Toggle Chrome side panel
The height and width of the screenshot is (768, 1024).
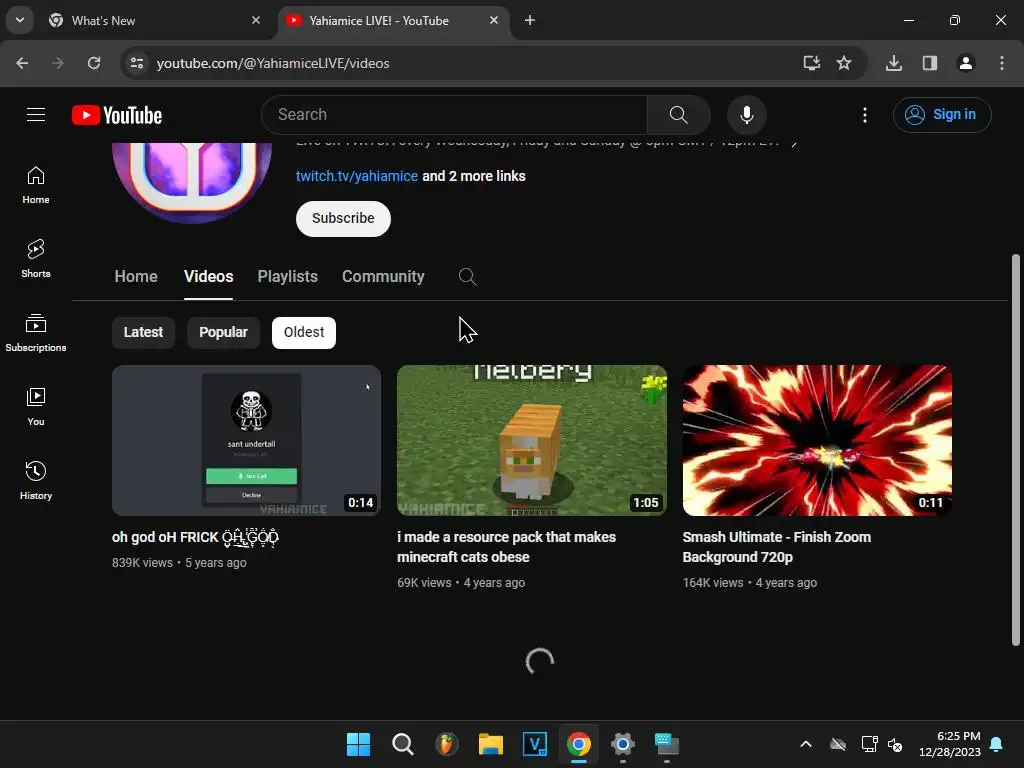pyautogui.click(x=930, y=63)
